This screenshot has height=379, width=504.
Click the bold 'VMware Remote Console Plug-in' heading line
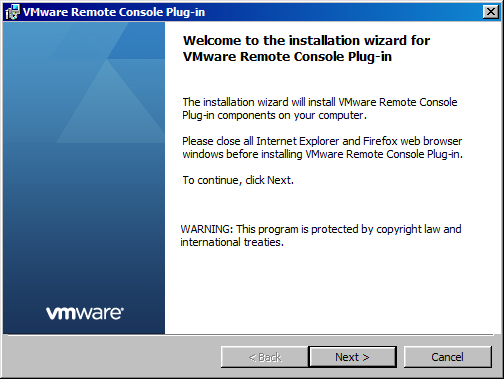(287, 56)
